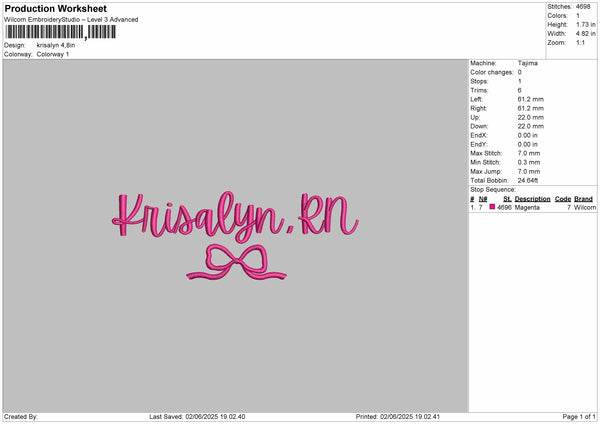Image resolution: width=600 pixels, height=424 pixels.
Task: Select the Height value 1.73 in
Action: [586, 24]
